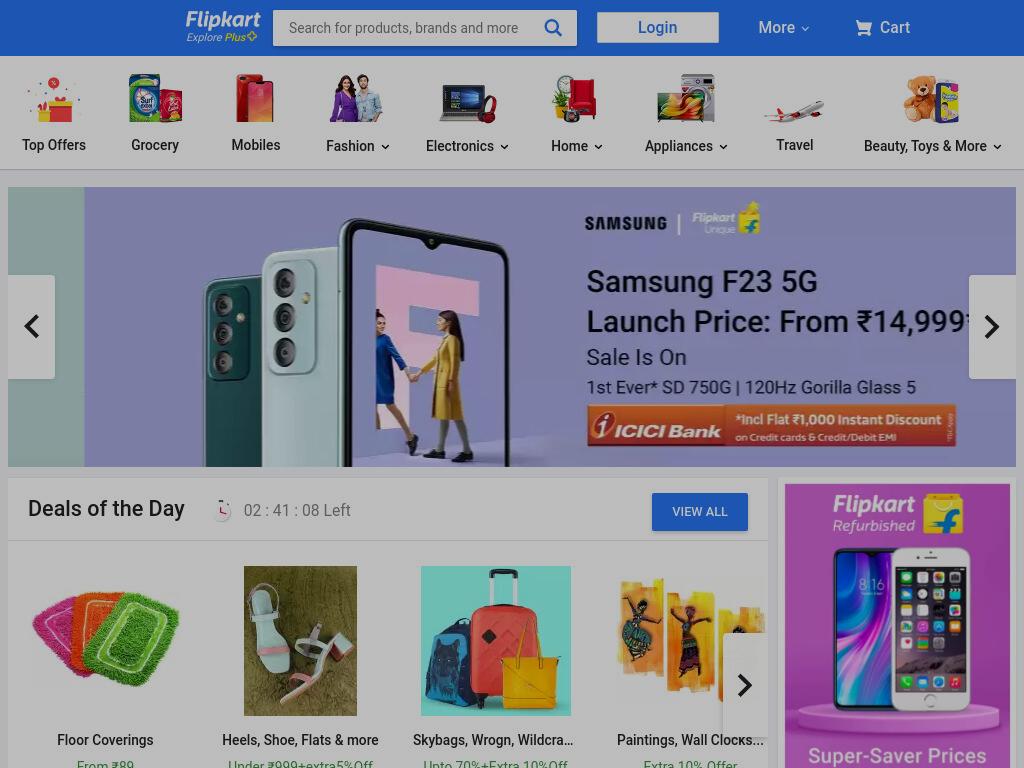Expand the Fashion category menu
The height and width of the screenshot is (768, 1024).
pos(358,146)
